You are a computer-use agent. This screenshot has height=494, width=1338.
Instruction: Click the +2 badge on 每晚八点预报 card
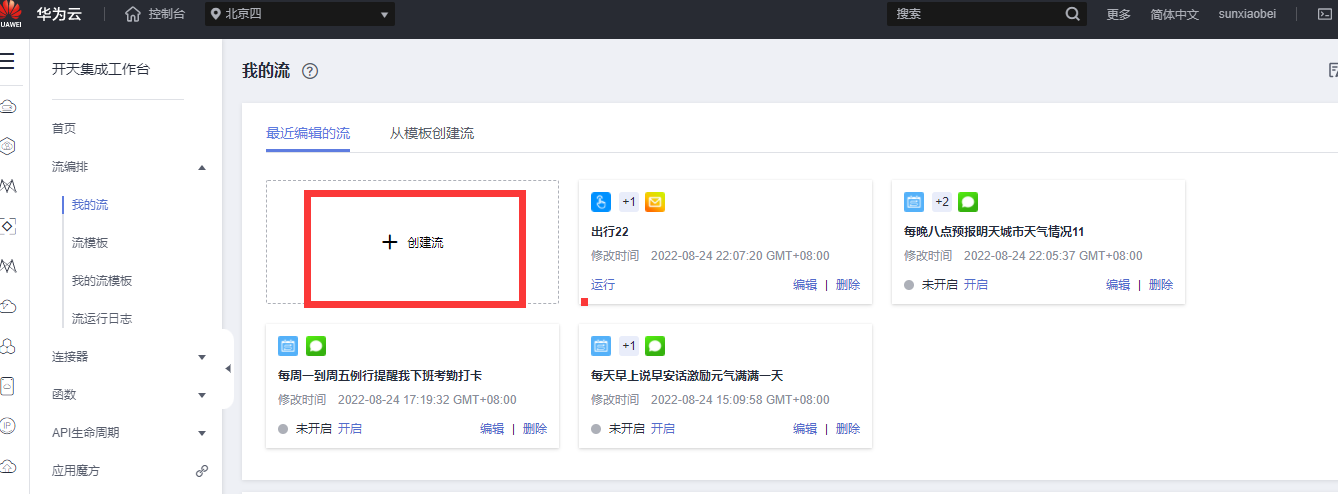coord(941,202)
